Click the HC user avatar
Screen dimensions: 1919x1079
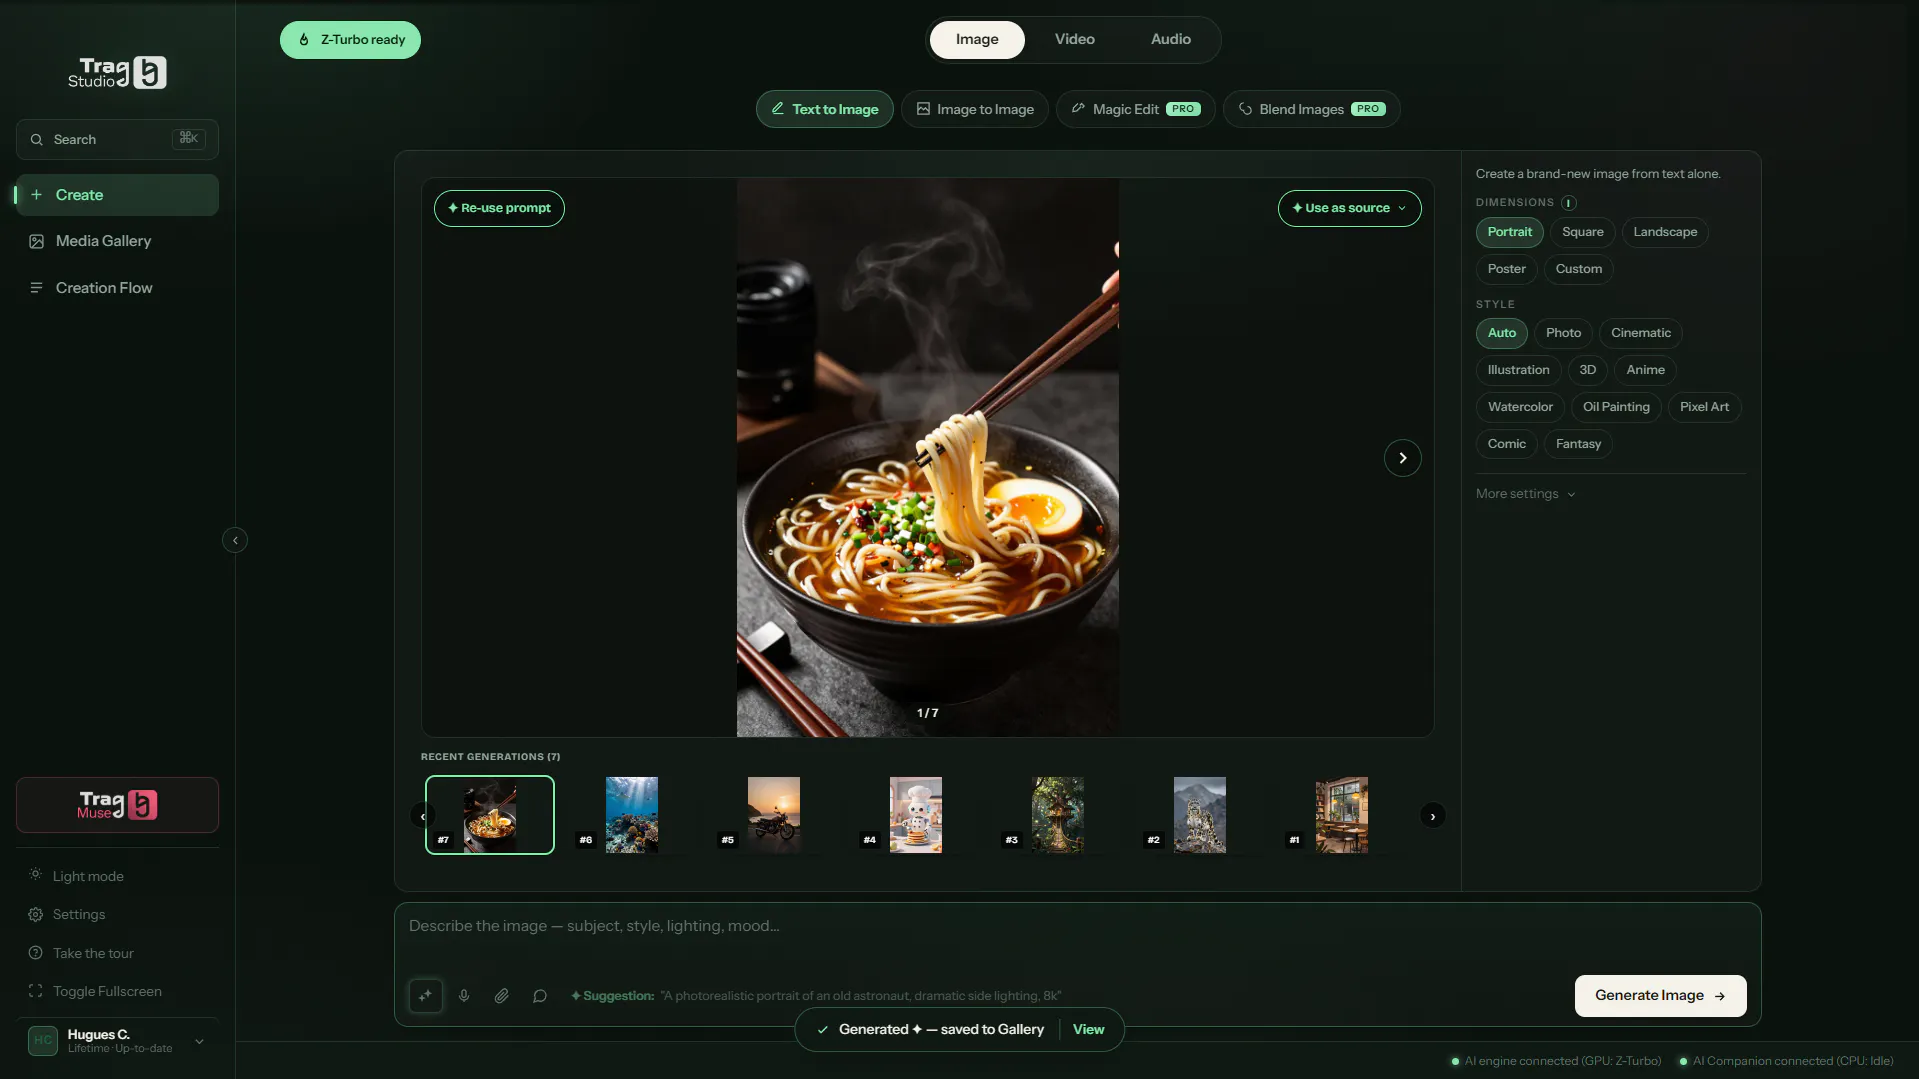(43, 1041)
